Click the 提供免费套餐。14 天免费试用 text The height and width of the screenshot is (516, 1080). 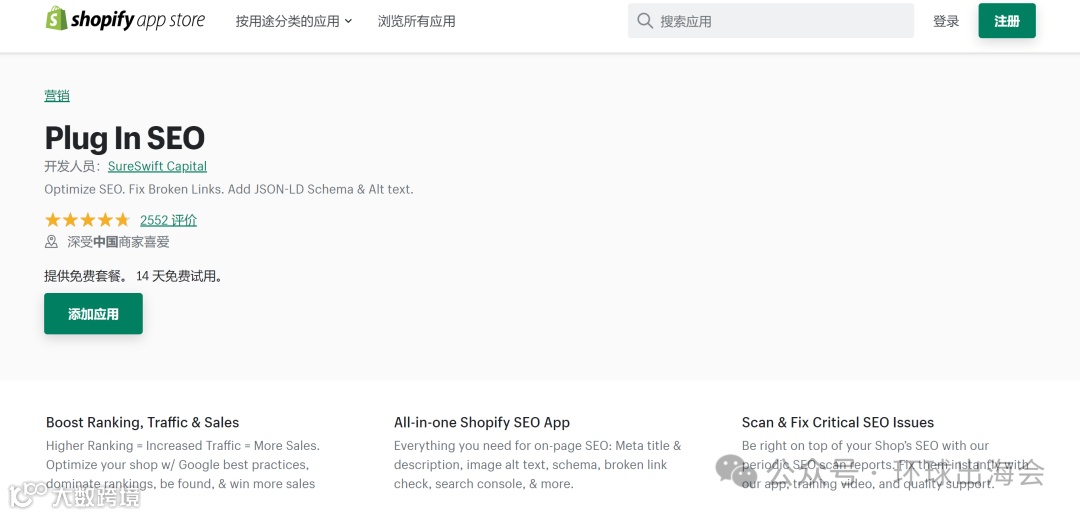click(x=134, y=276)
